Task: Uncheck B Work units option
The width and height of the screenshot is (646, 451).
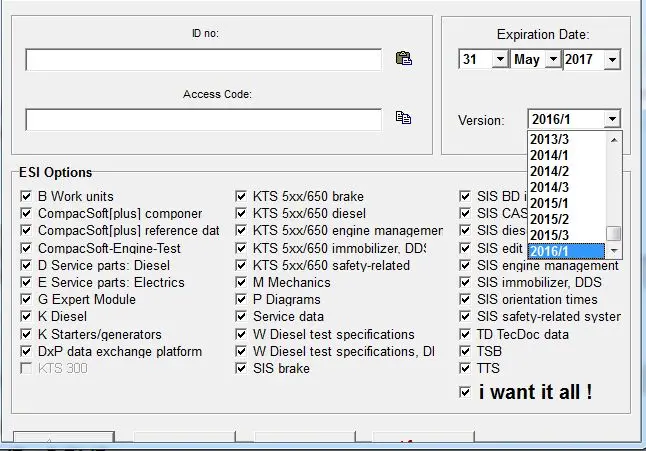Action: (x=26, y=196)
